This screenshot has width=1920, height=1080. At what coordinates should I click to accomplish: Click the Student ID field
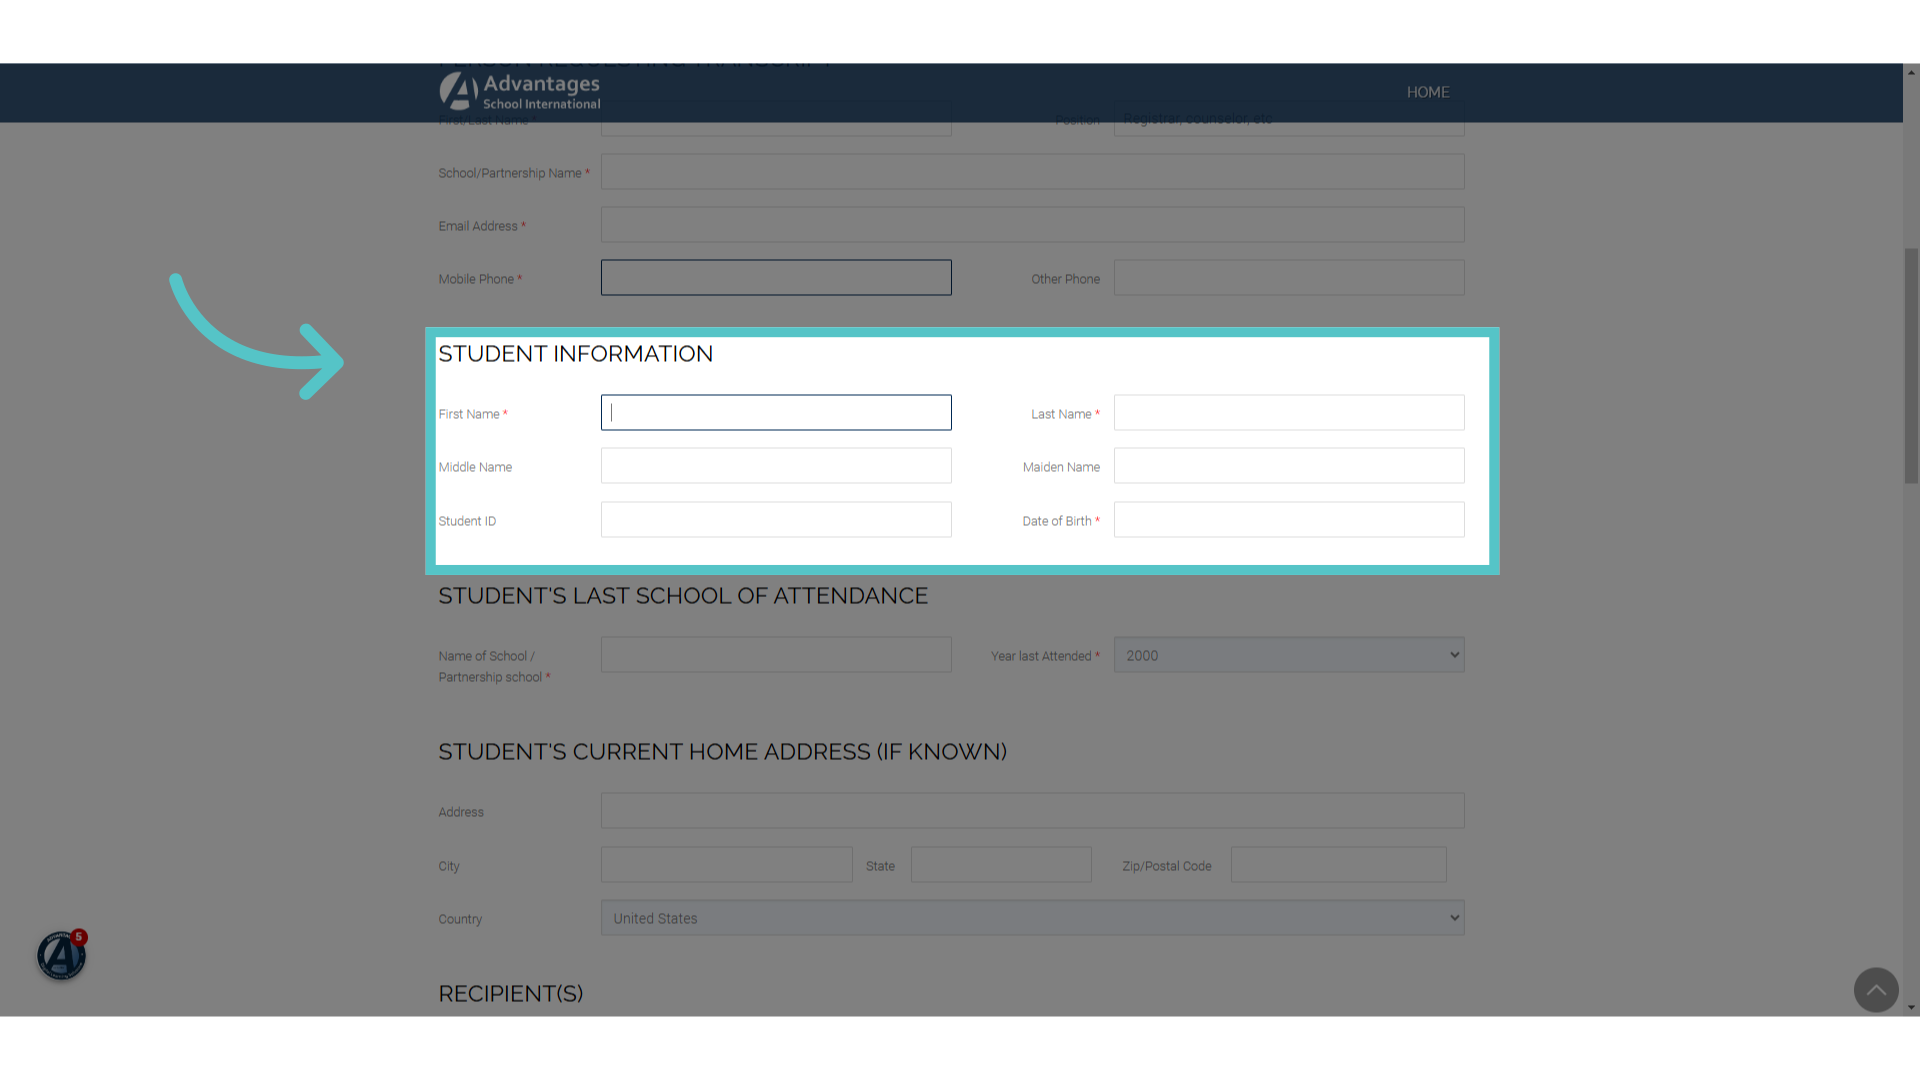776,520
